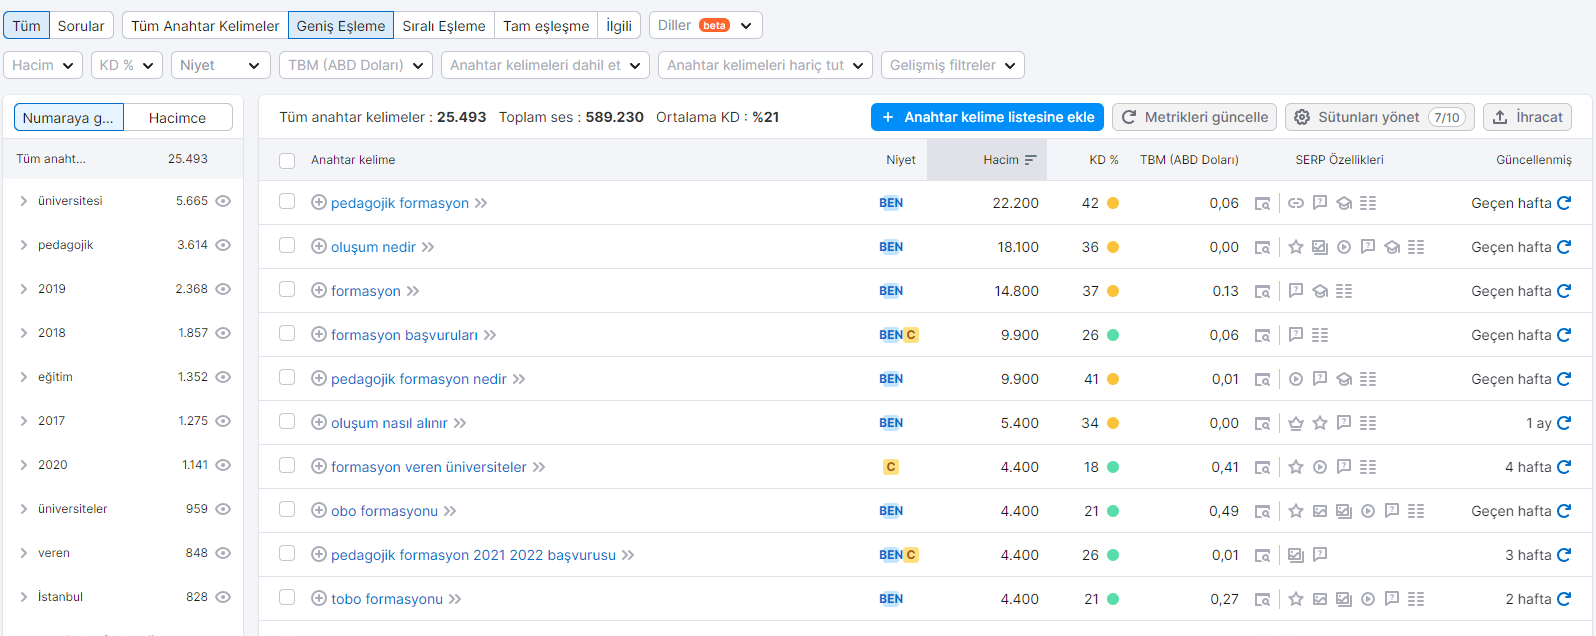Check the pedagojik formasyon row checkbox
The height and width of the screenshot is (636, 1596).
pos(287,201)
